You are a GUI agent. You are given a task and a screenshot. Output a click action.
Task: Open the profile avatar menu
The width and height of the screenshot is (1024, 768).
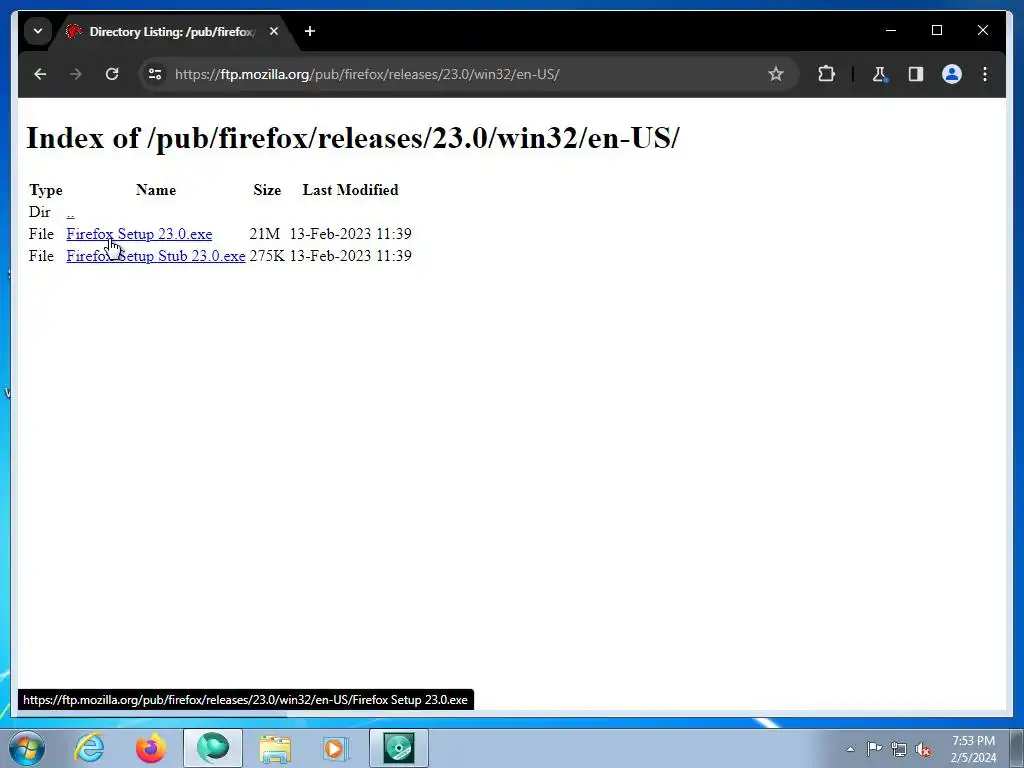(952, 74)
